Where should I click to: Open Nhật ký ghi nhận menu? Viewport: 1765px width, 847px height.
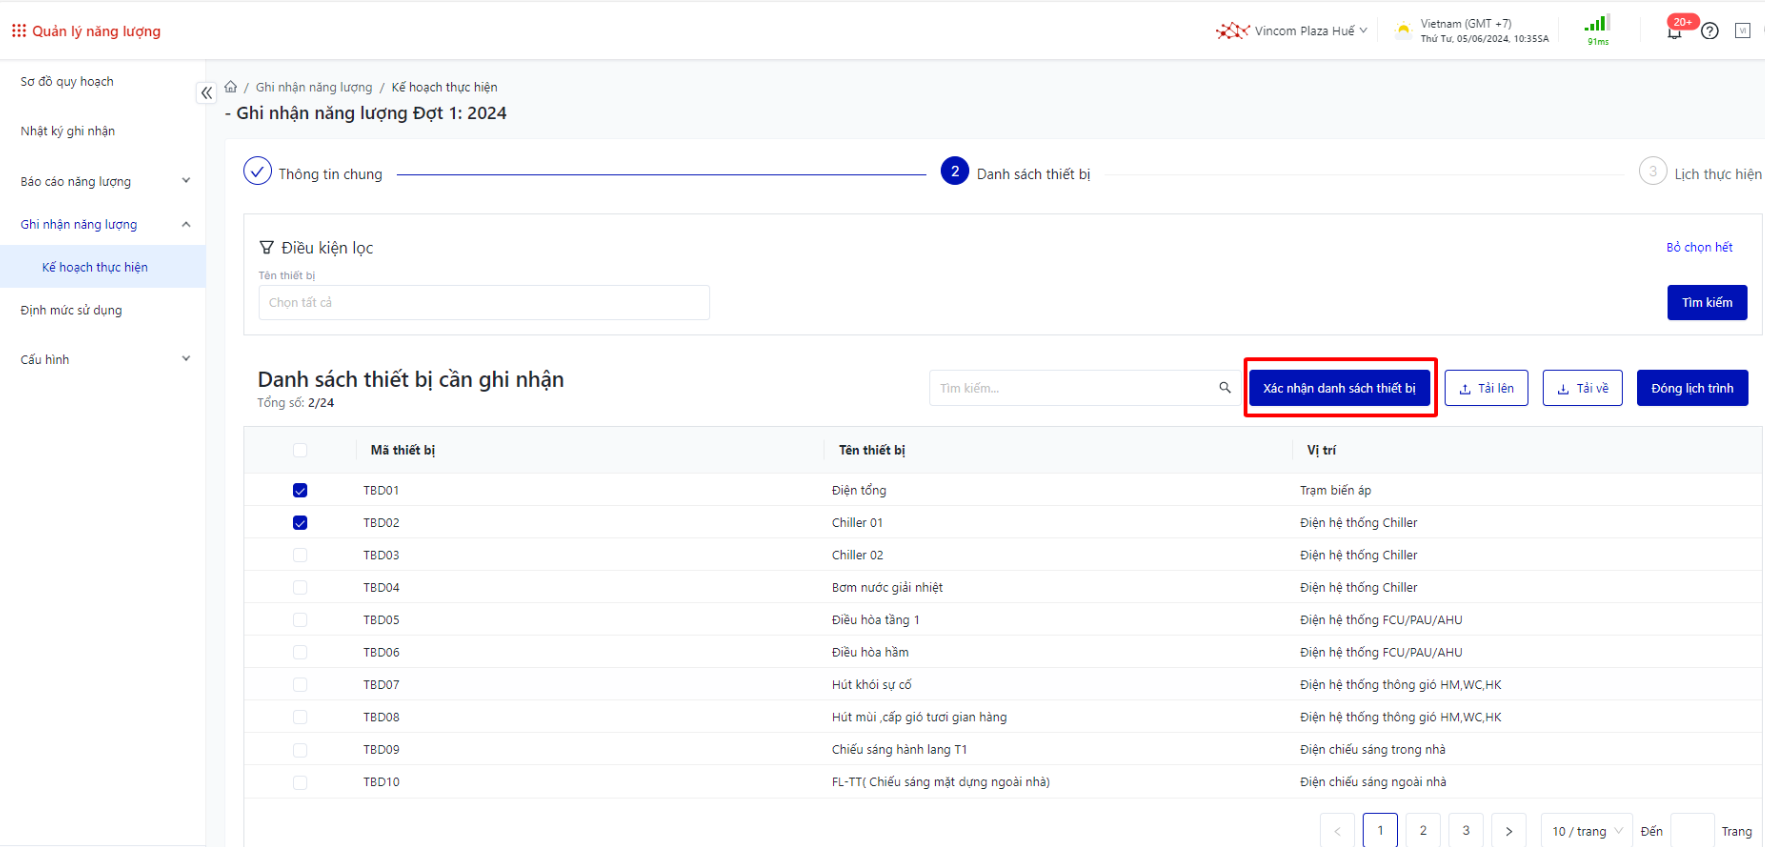[68, 131]
